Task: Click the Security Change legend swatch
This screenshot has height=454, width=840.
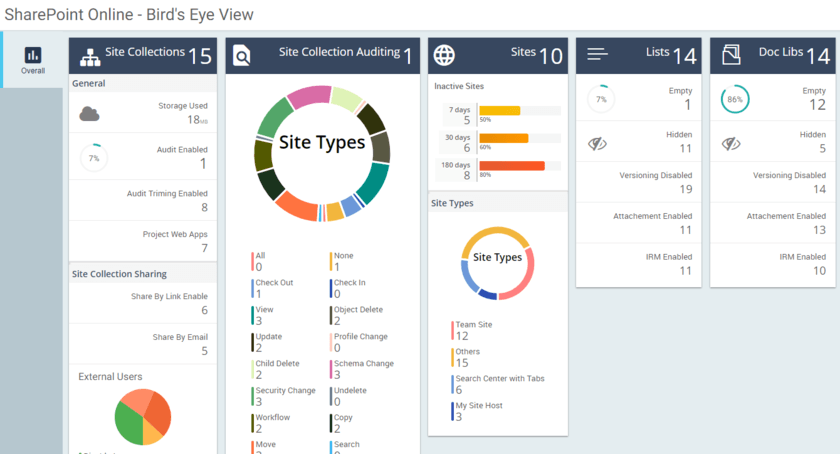Action: pyautogui.click(x=252, y=397)
